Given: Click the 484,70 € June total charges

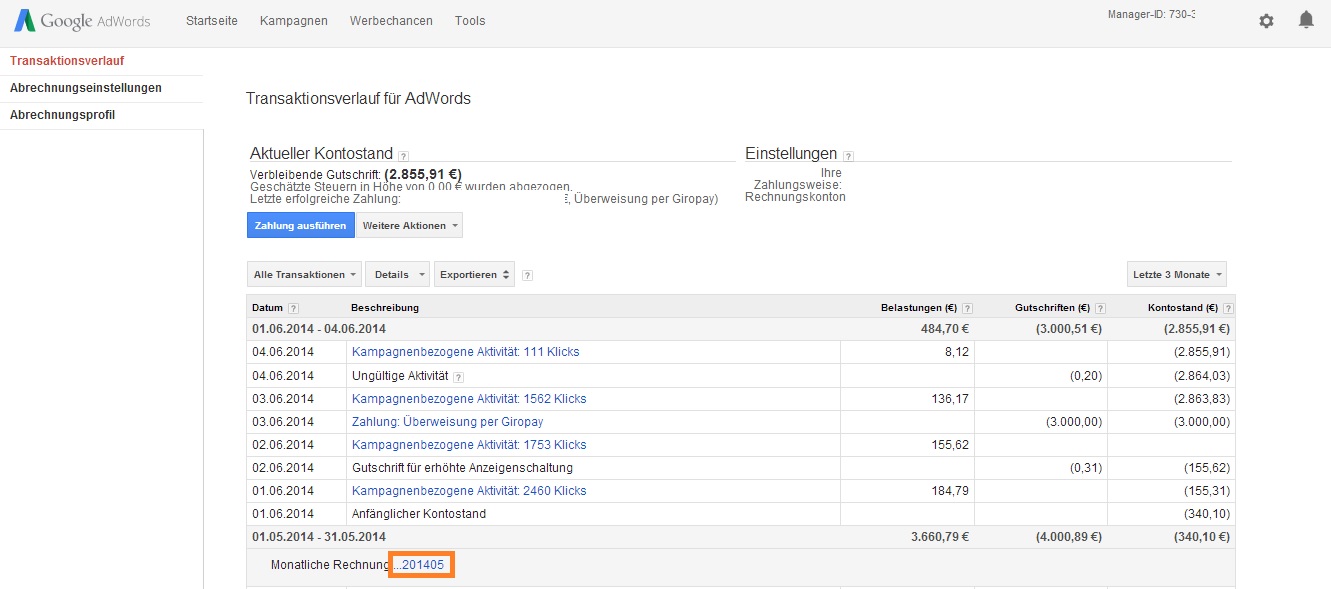Looking at the screenshot, I should (945, 329).
